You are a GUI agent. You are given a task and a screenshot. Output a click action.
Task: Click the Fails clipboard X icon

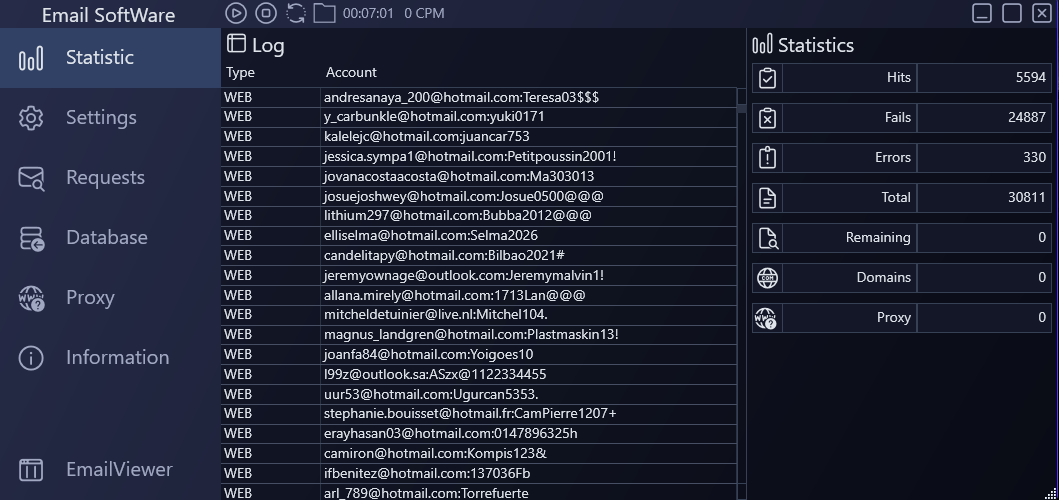point(767,118)
